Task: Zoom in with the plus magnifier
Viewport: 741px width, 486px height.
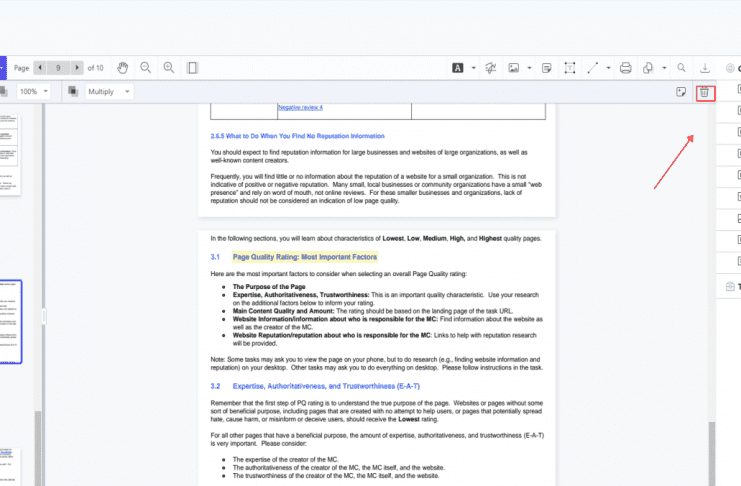Action: (x=169, y=68)
